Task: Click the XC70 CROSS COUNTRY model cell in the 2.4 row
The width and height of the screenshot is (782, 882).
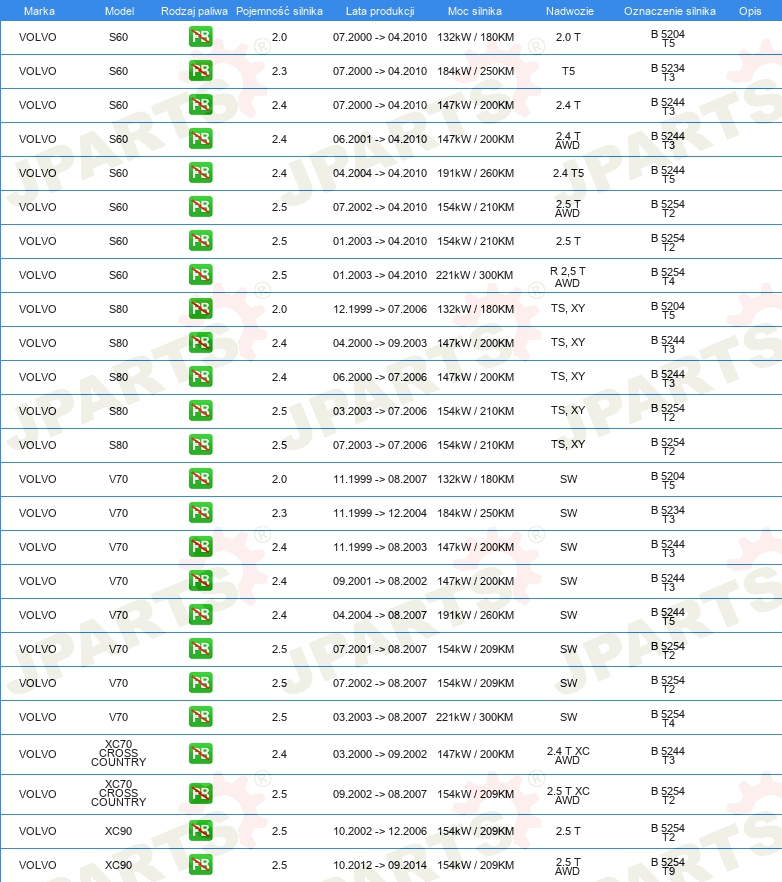Action: coord(119,753)
